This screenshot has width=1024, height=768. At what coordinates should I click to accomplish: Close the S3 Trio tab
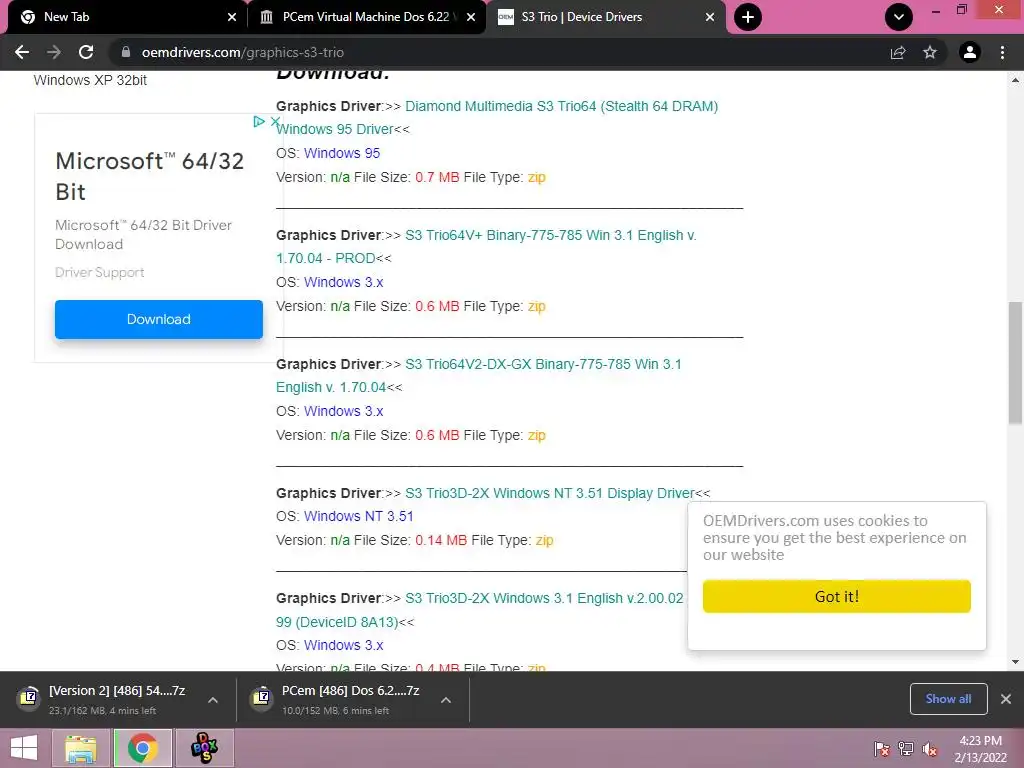[710, 17]
